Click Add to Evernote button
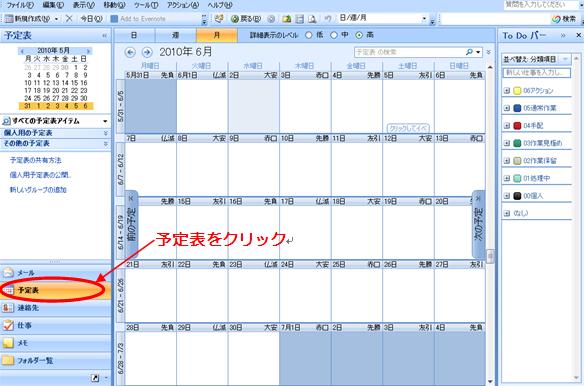This screenshot has height=386, width=584. click(x=138, y=19)
